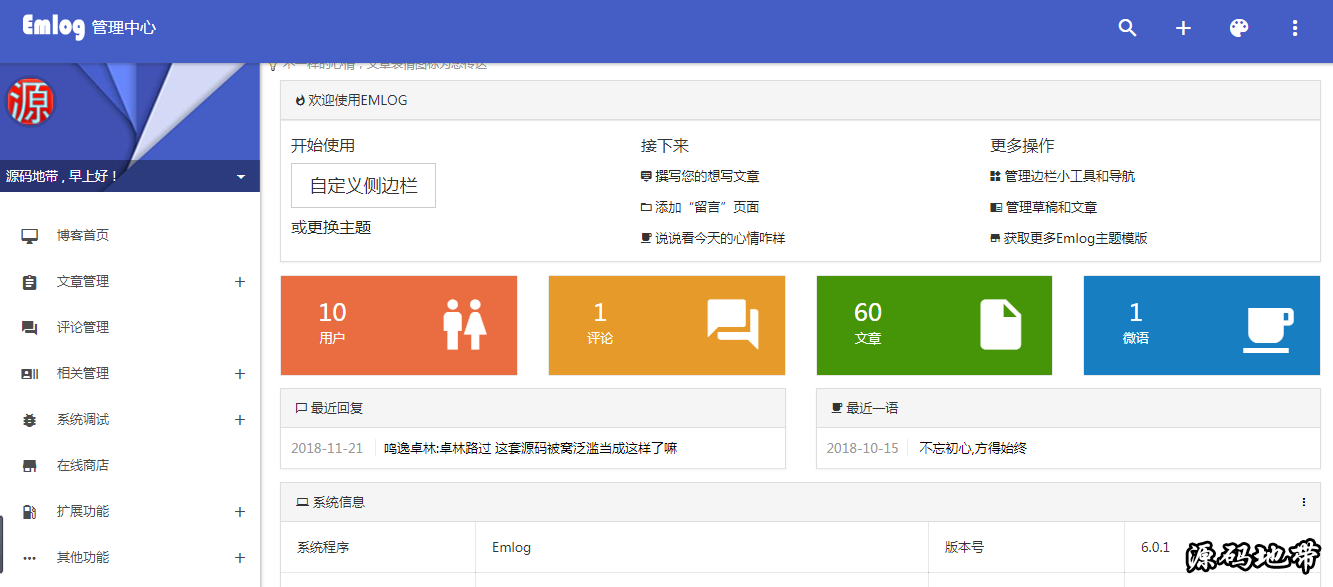This screenshot has height=587, width=1333.
Task: Click the 版本号 table cell
Action: 1027,547
